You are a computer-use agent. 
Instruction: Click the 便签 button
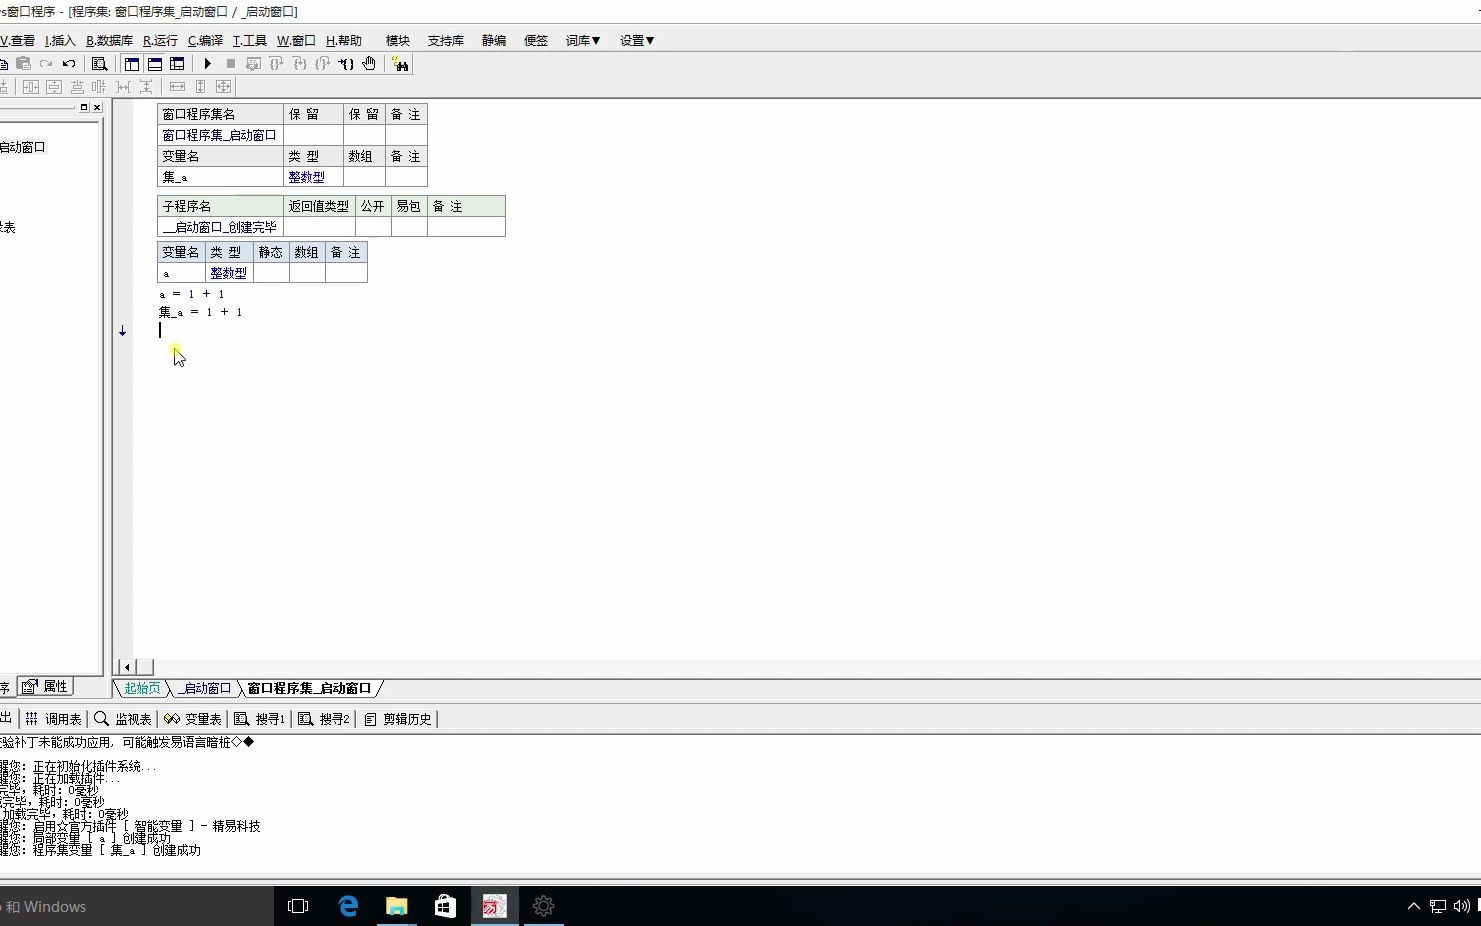tap(536, 41)
